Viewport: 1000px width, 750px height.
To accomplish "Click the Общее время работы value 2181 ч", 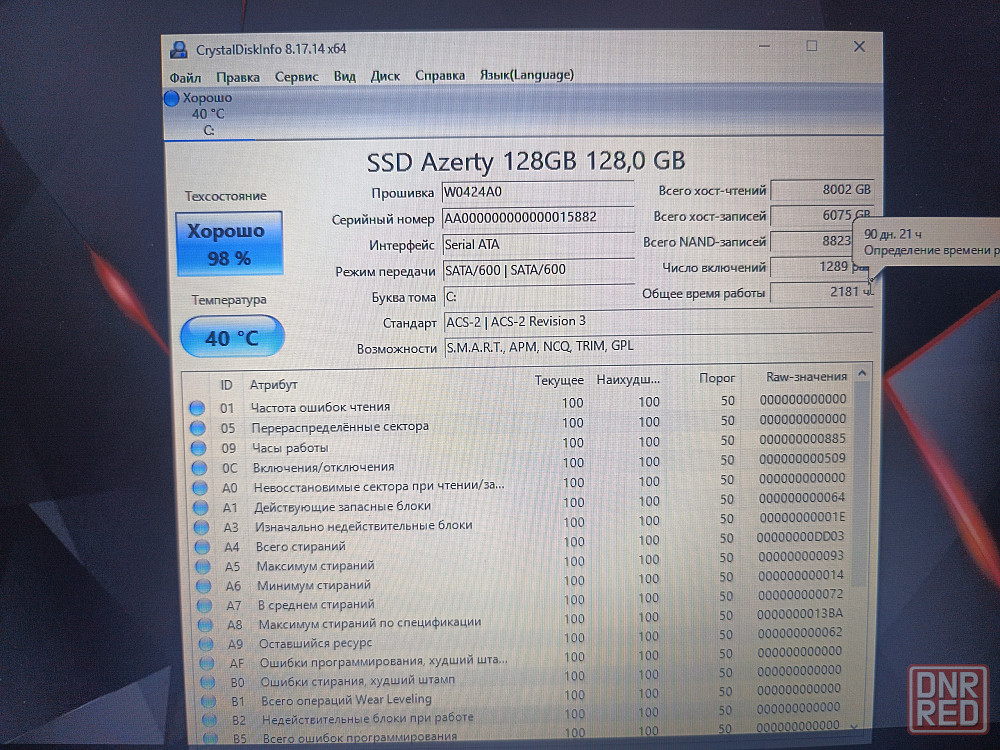I will [x=821, y=292].
